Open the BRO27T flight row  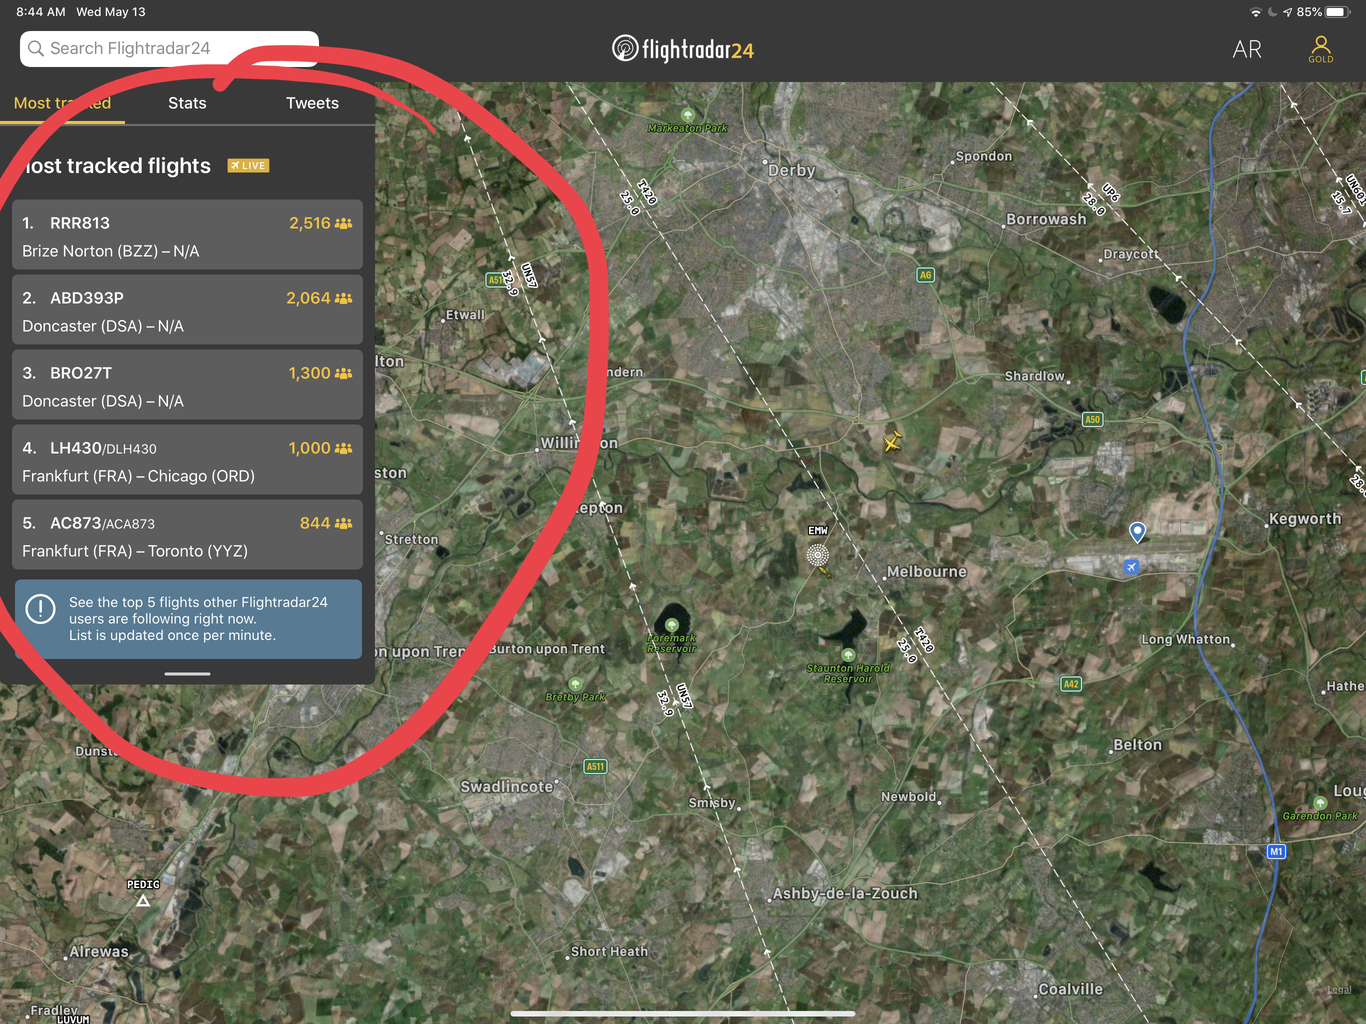pyautogui.click(x=187, y=385)
